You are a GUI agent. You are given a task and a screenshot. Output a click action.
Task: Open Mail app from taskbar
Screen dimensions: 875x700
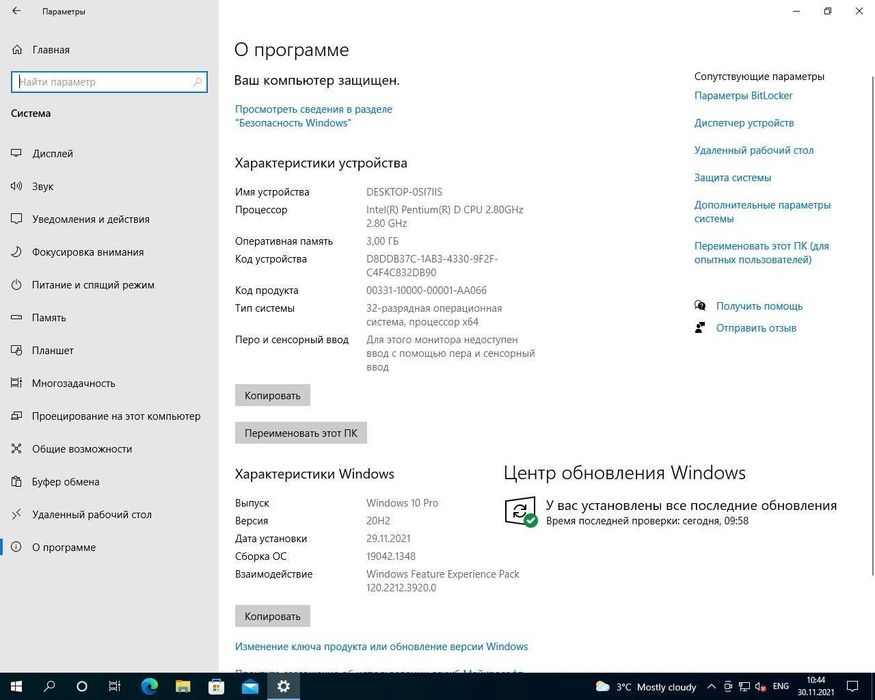click(x=250, y=686)
